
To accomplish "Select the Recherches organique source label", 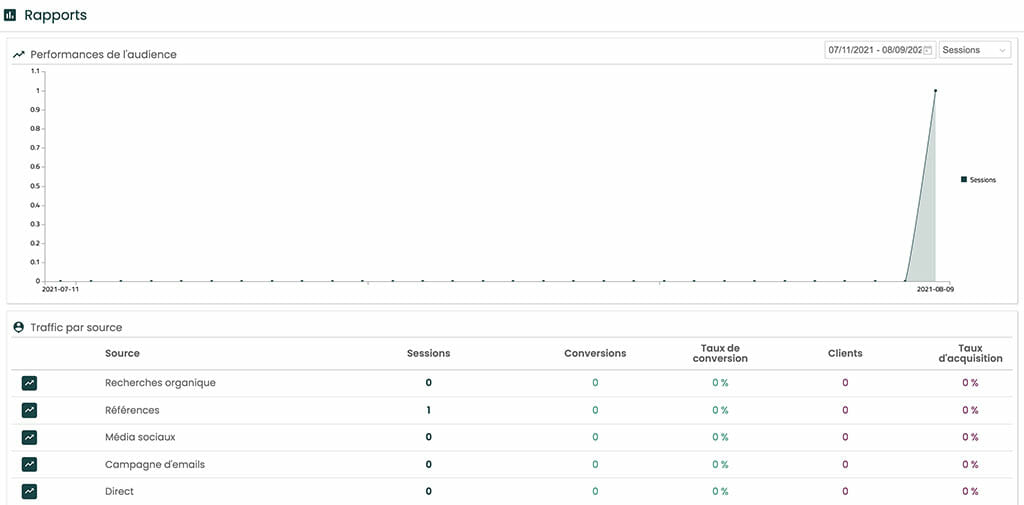I will tap(160, 383).
